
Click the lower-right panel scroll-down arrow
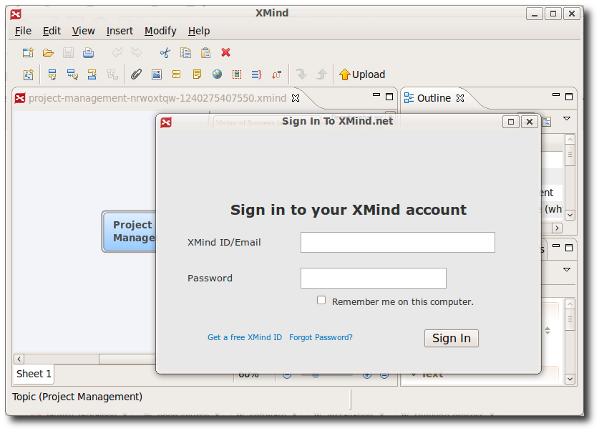coord(570,379)
